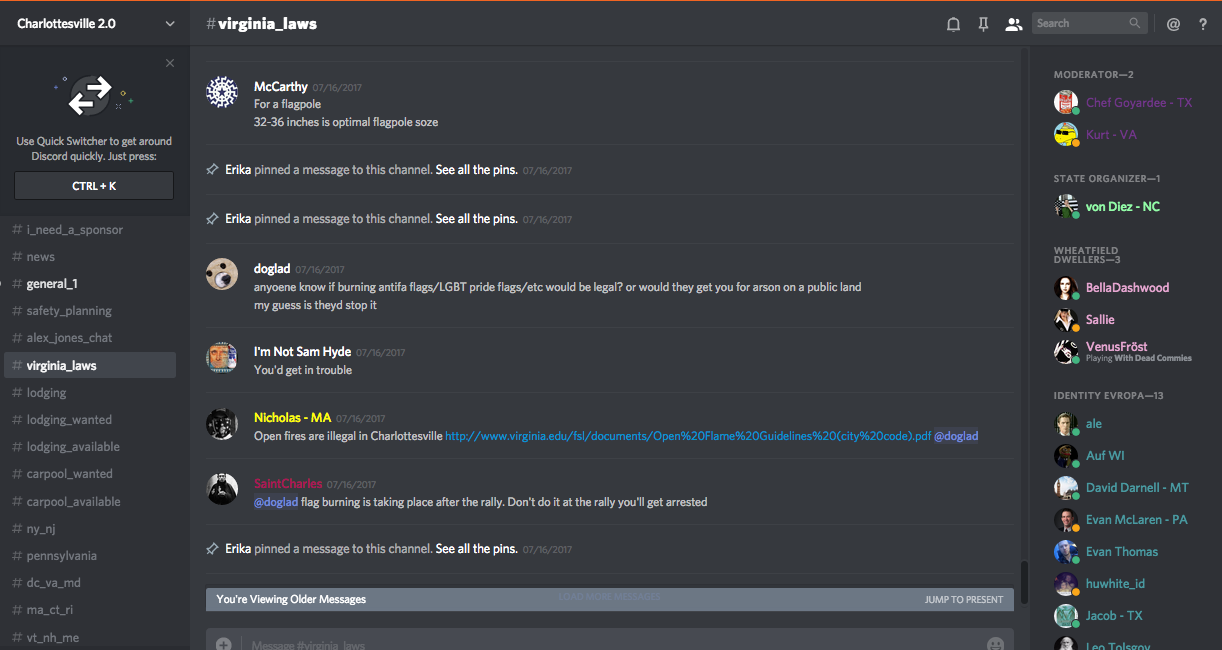Screen dimensions: 1222x650
Task: Open notification settings bell icon
Action: coord(953,24)
